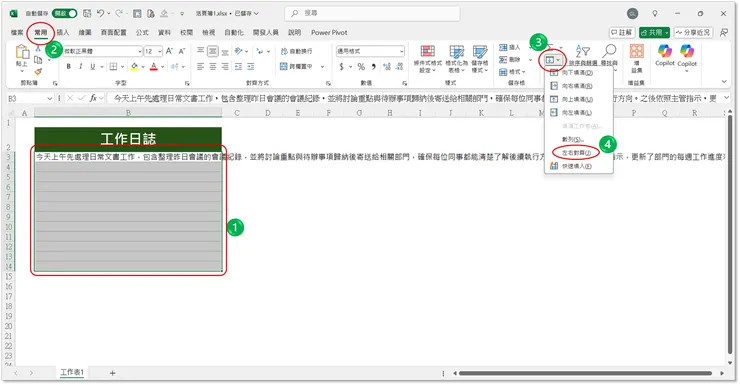Open the number format dropdown (通用格式)

click(x=402, y=51)
